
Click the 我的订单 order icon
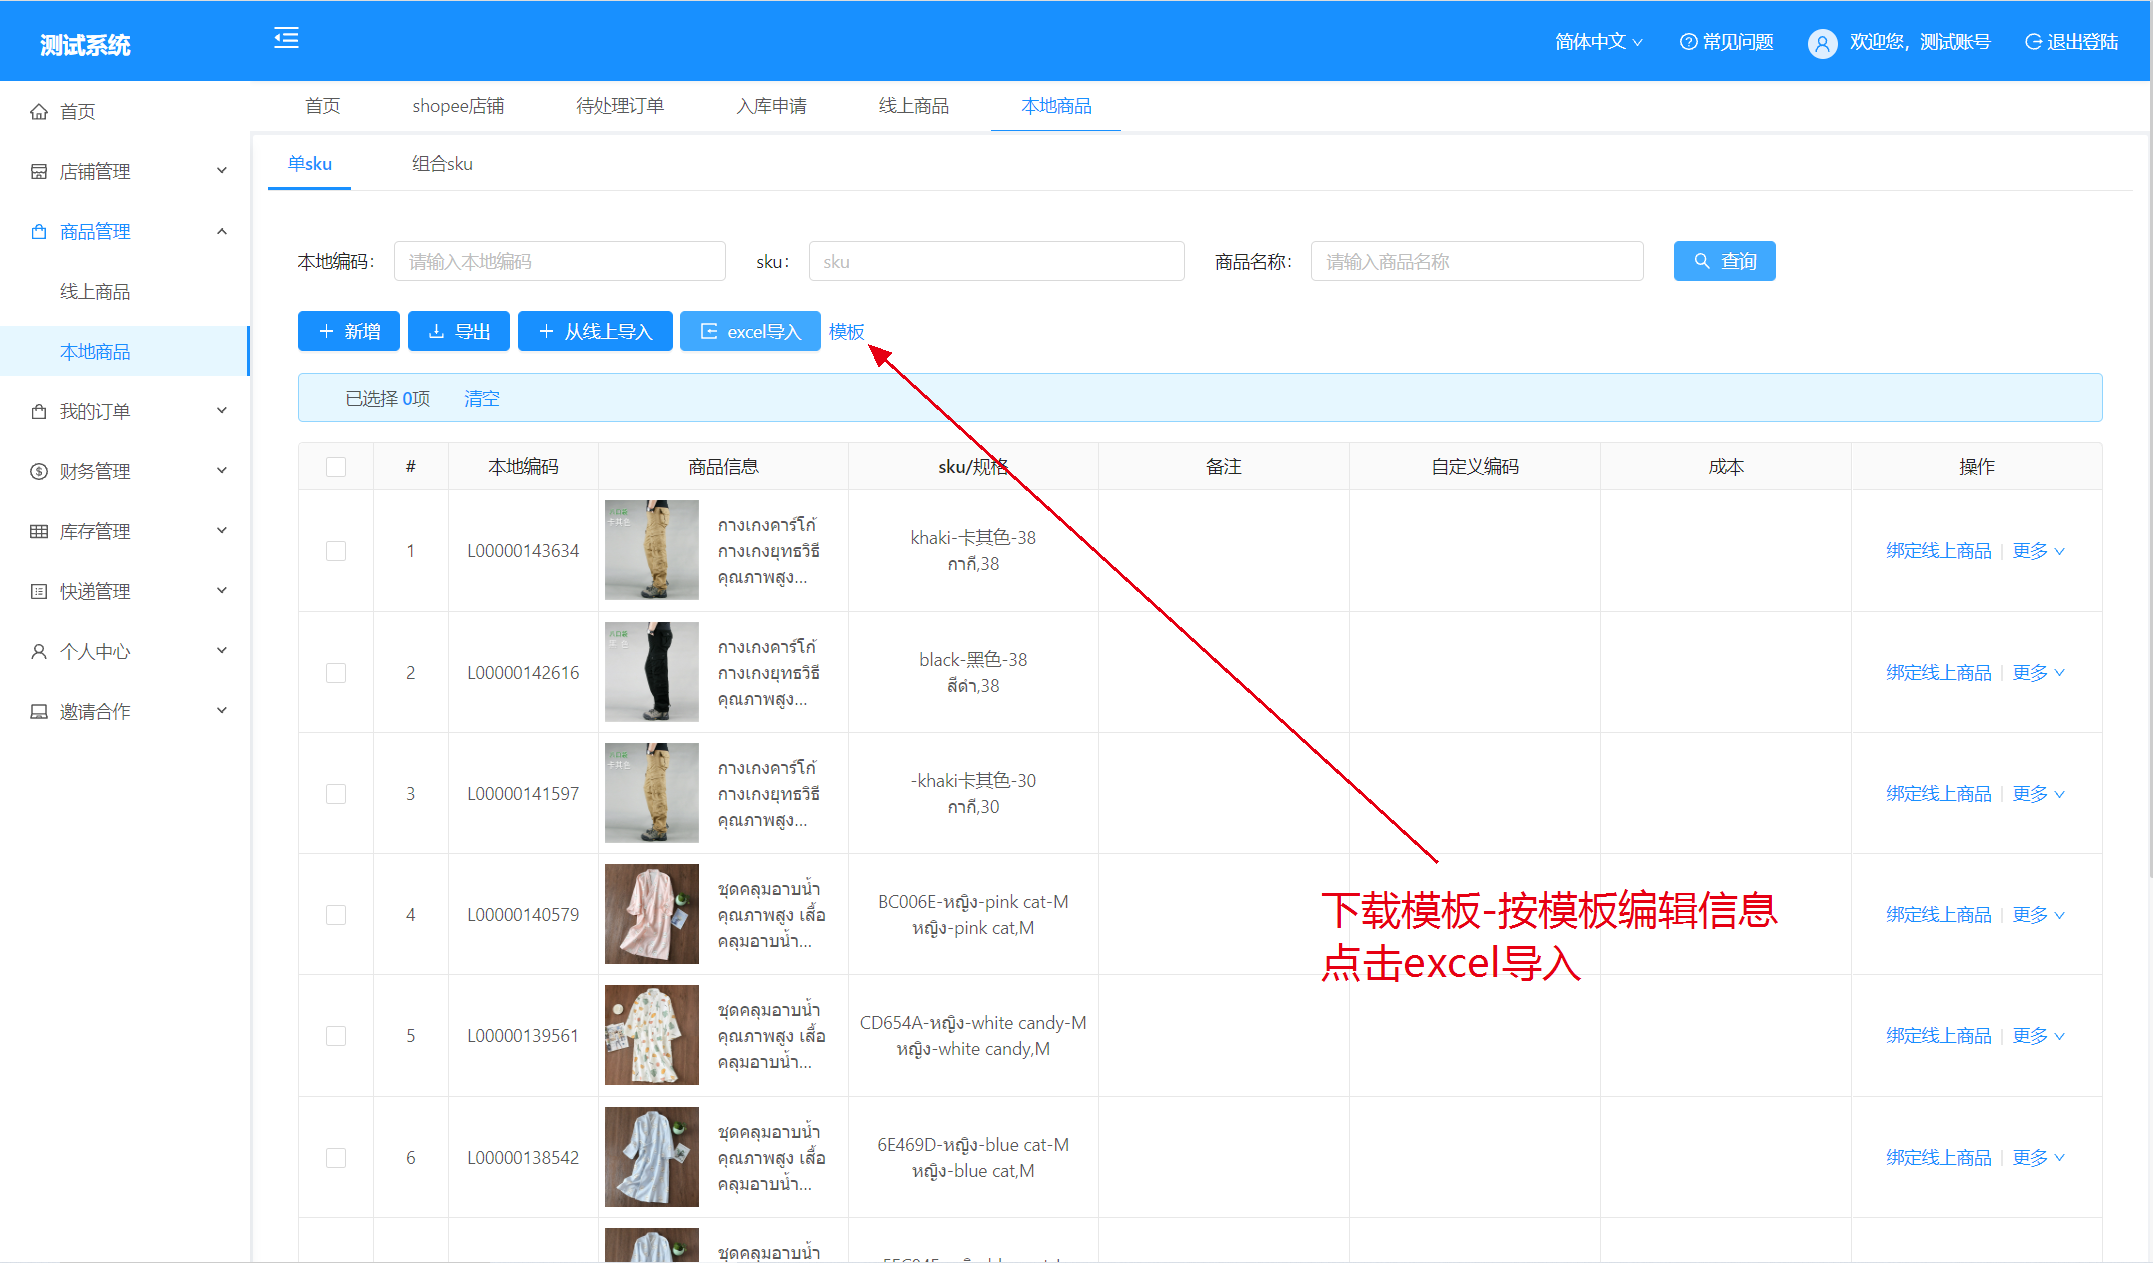pos(39,411)
